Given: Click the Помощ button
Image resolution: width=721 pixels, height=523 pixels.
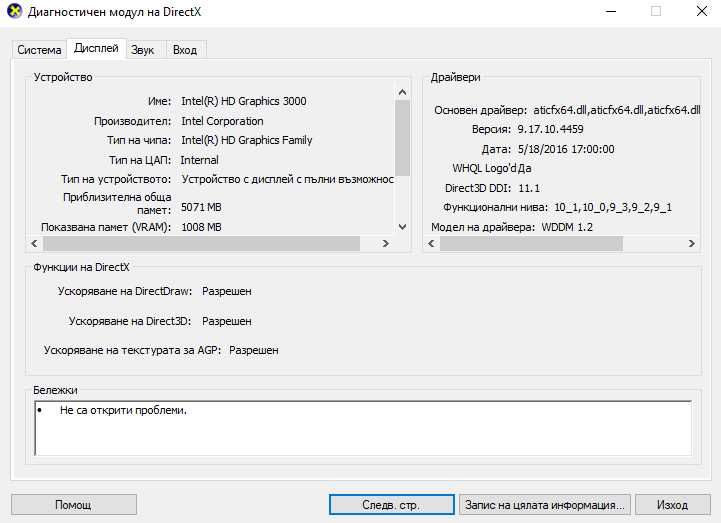Looking at the screenshot, I should tap(74, 505).
